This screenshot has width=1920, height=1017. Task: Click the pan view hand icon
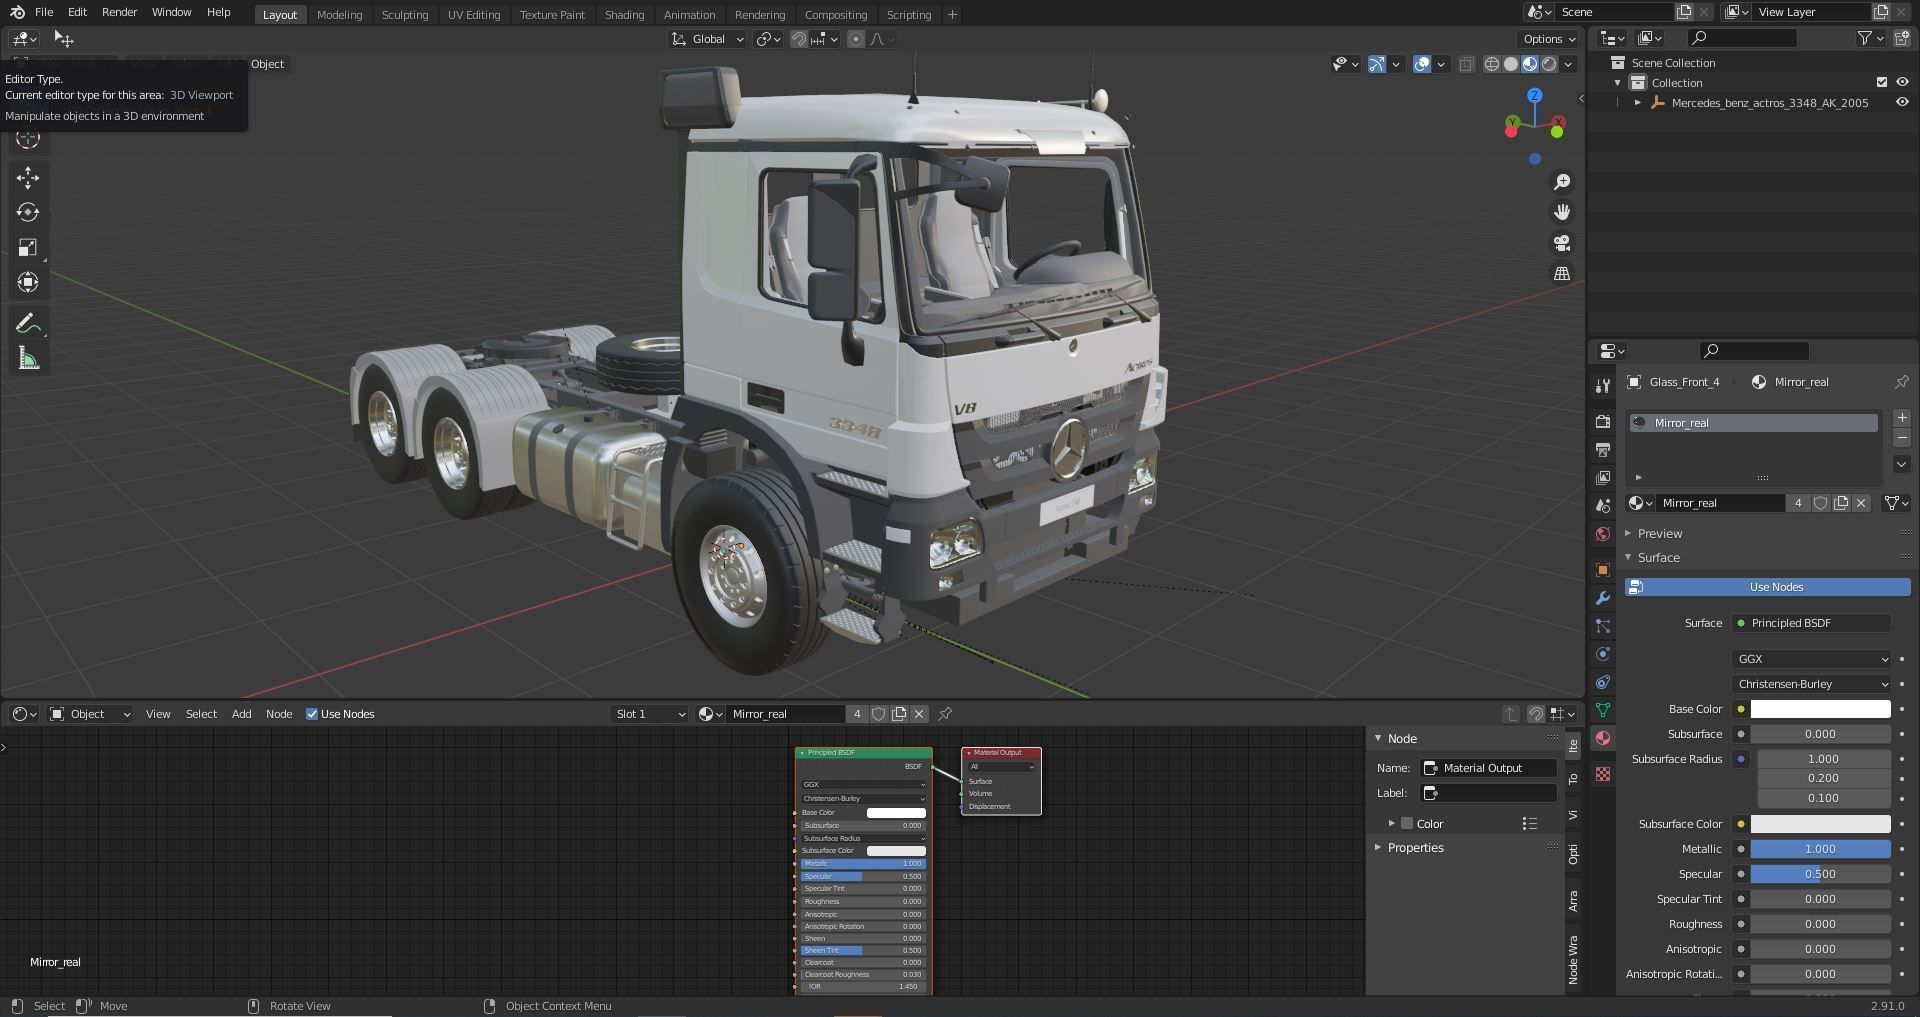click(1561, 212)
